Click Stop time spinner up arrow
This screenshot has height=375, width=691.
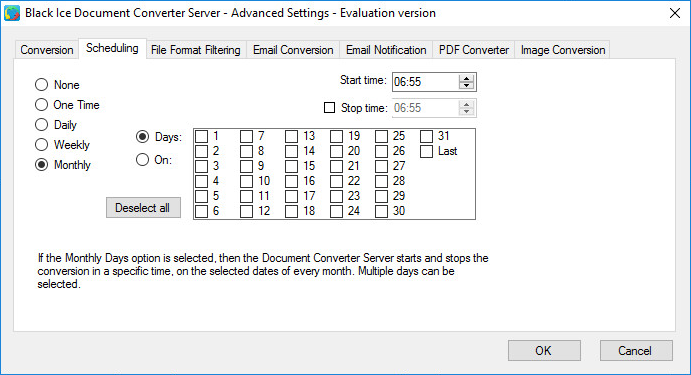point(466,104)
